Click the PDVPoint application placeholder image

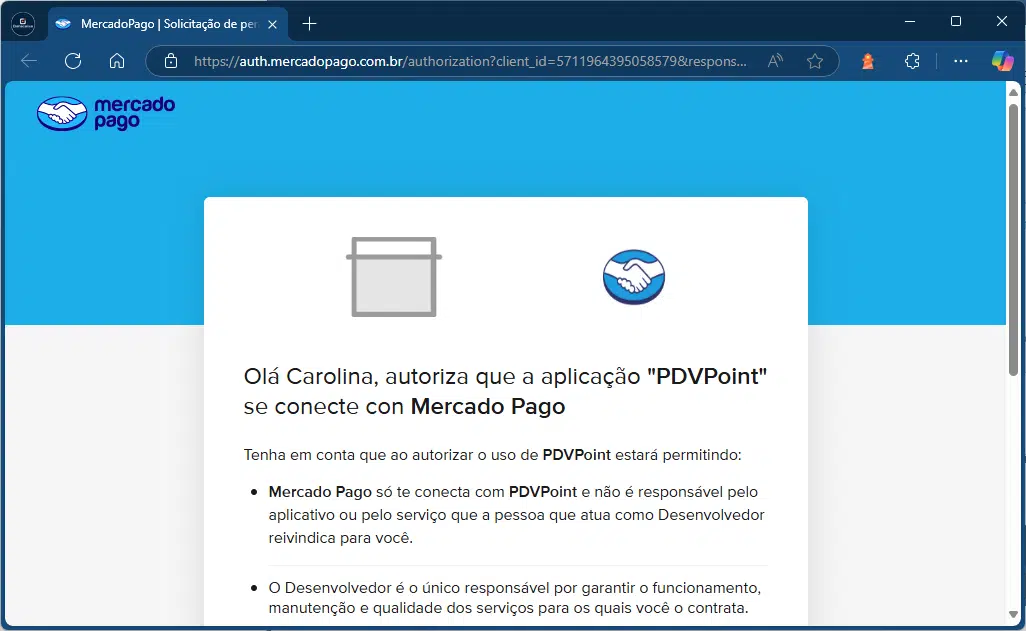(x=394, y=277)
